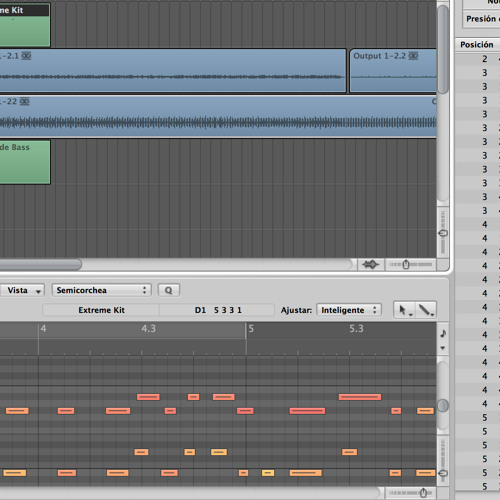Screen dimensions: 500x500
Task: Click the Posición column header
Action: (x=477, y=45)
